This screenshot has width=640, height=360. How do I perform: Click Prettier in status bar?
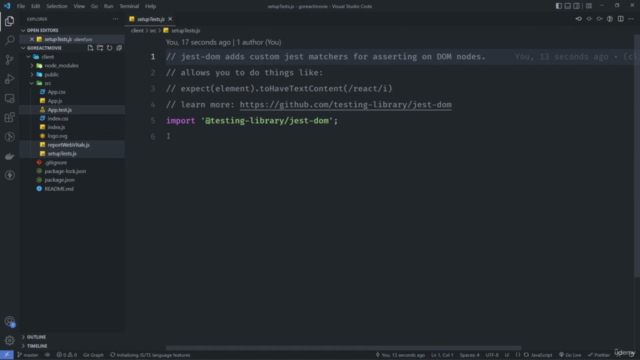599,355
